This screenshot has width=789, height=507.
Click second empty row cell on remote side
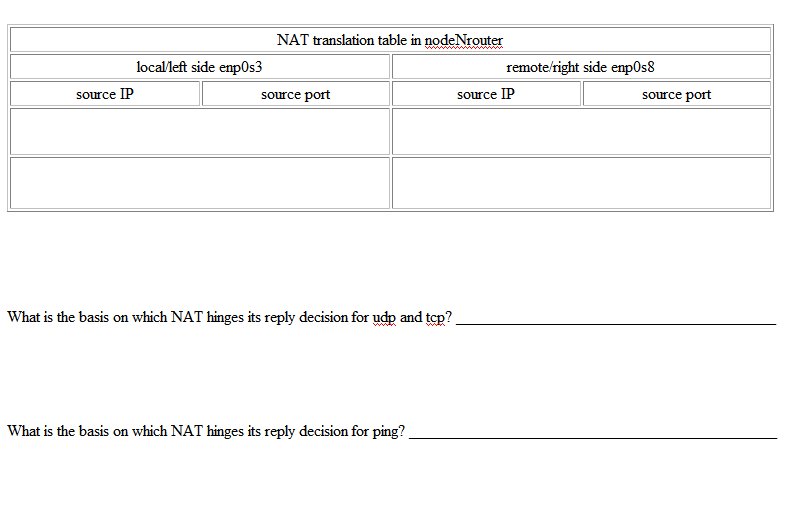[x=580, y=182]
